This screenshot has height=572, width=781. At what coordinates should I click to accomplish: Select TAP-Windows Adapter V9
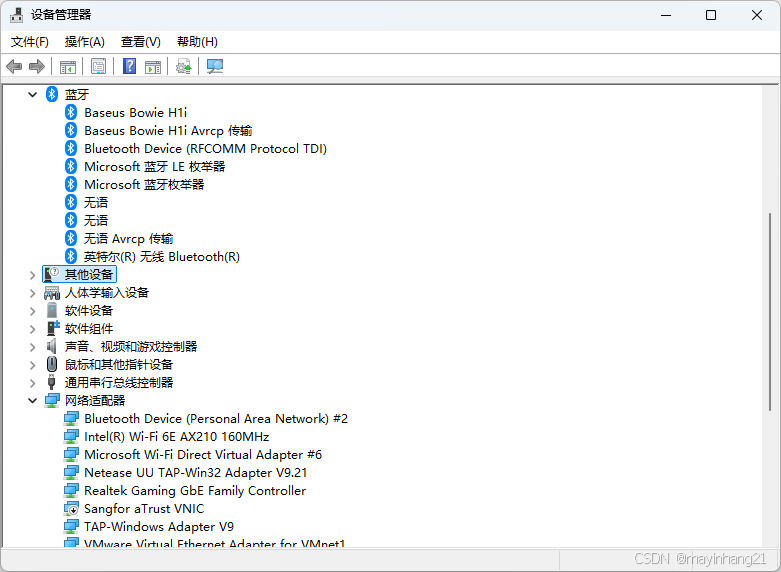coord(159,527)
